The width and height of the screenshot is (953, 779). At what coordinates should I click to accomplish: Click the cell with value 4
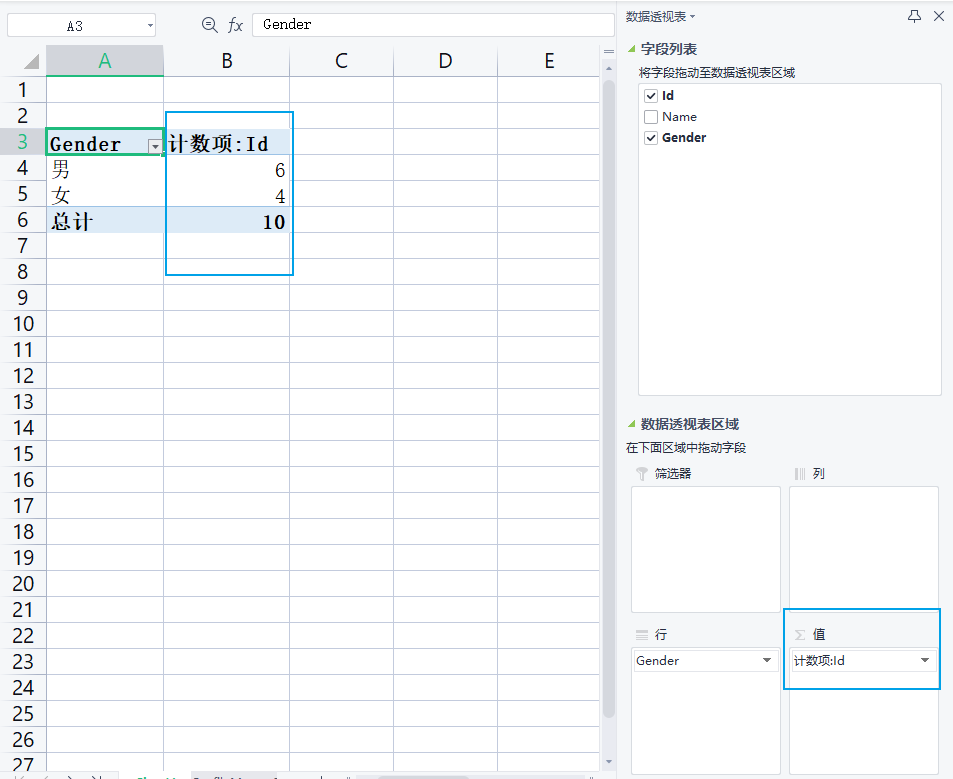click(227, 194)
